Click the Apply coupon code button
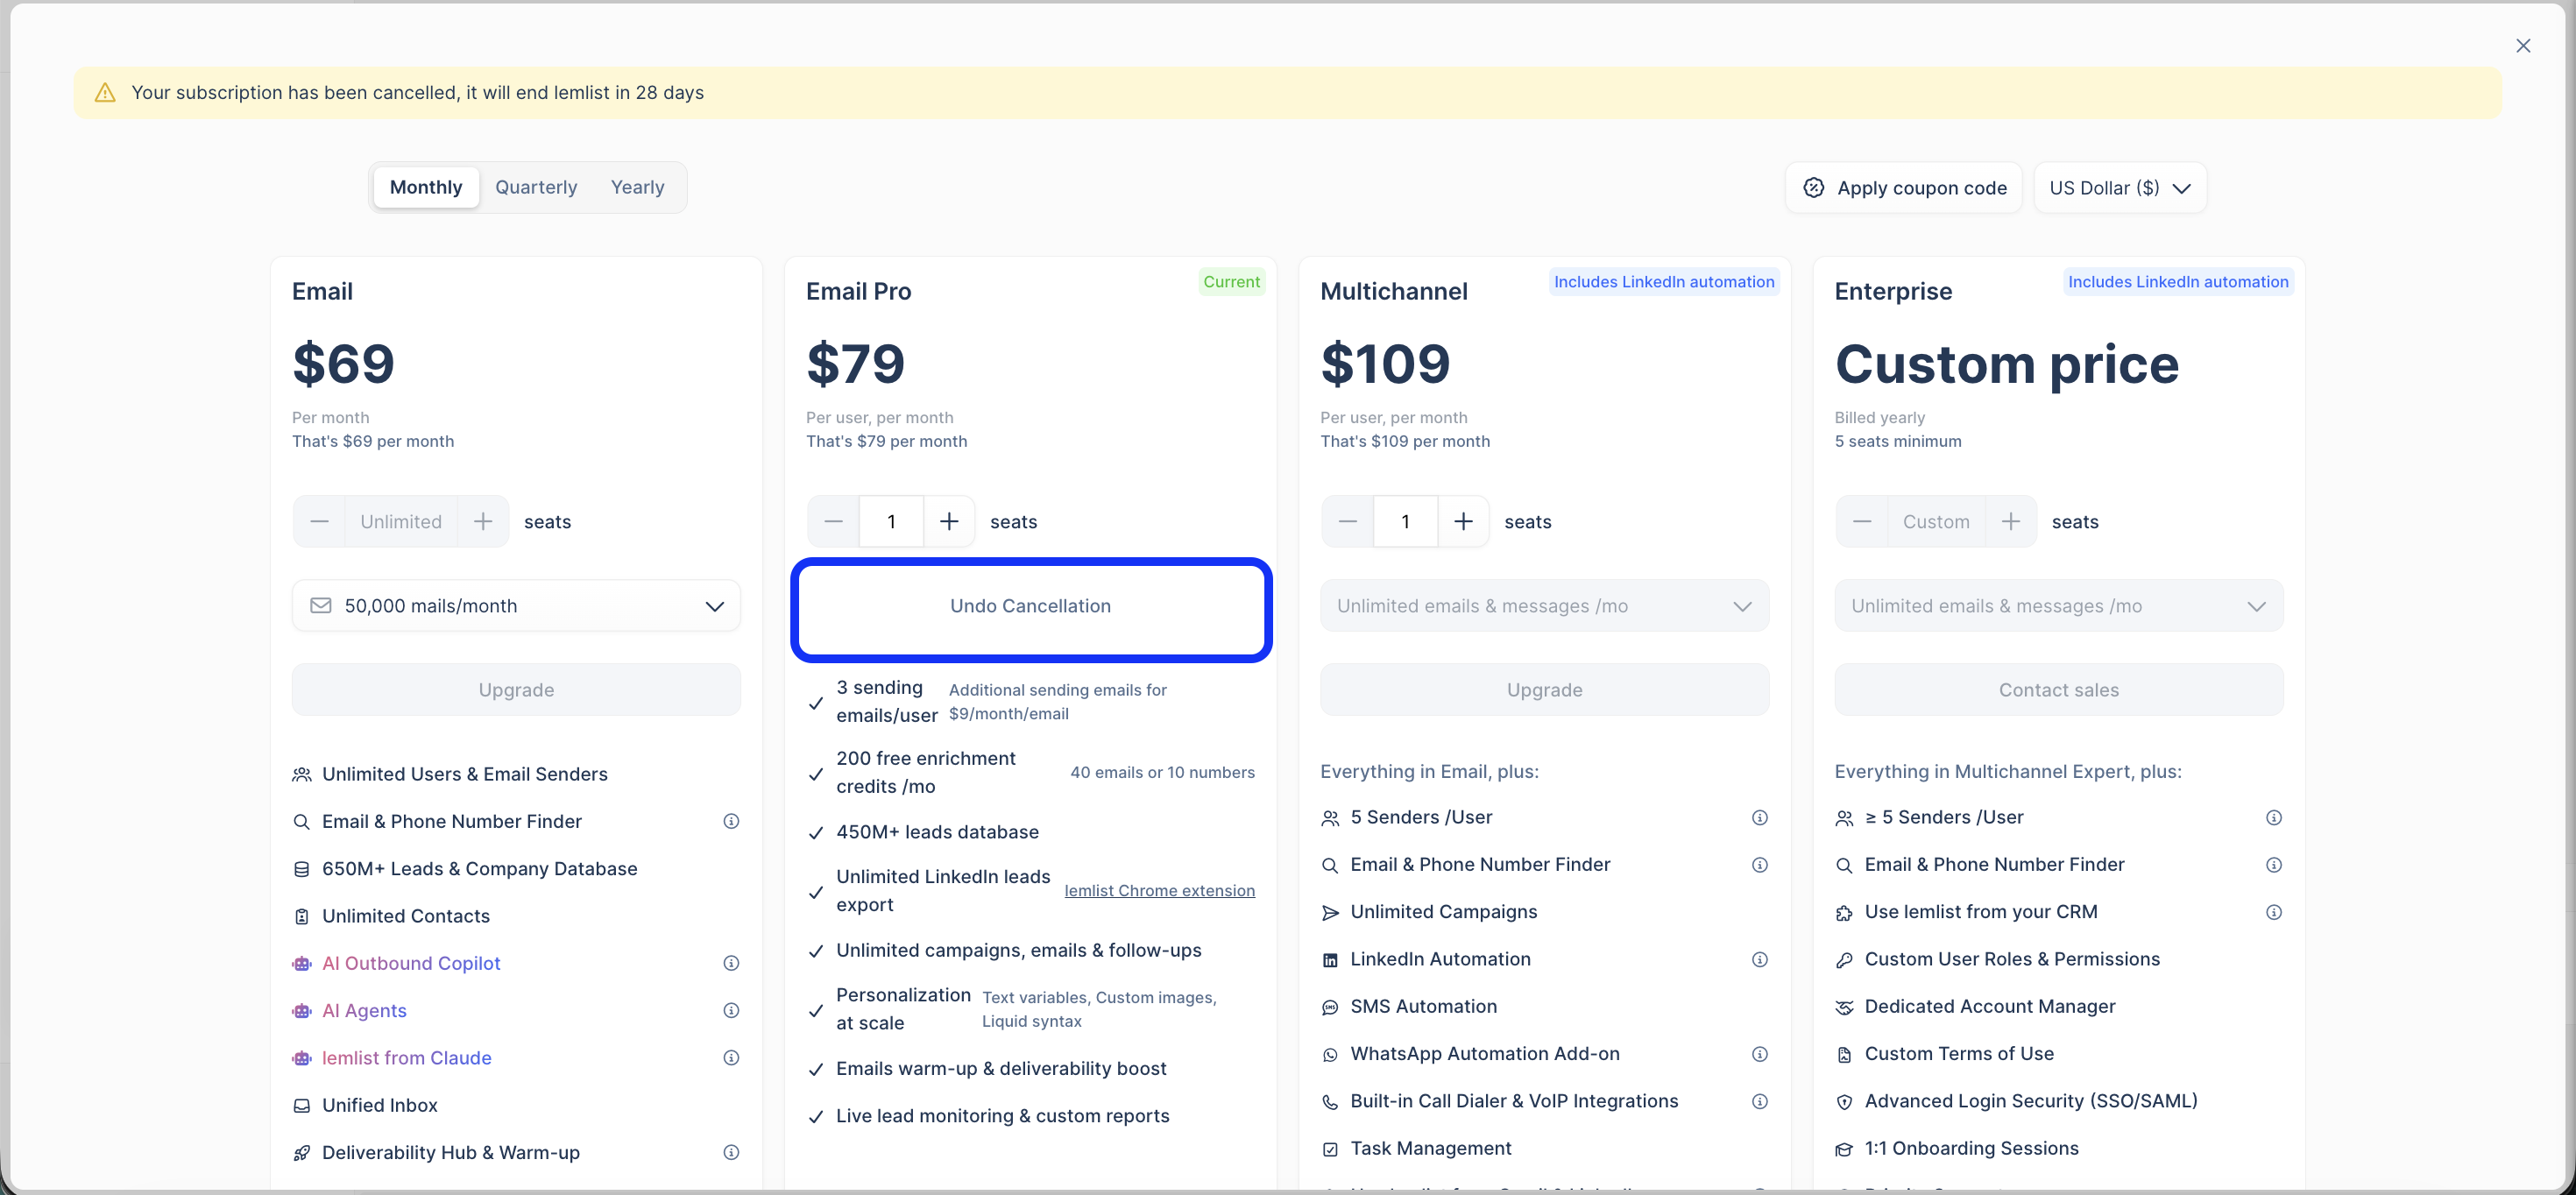Image resolution: width=2576 pixels, height=1195 pixels. click(x=1904, y=188)
